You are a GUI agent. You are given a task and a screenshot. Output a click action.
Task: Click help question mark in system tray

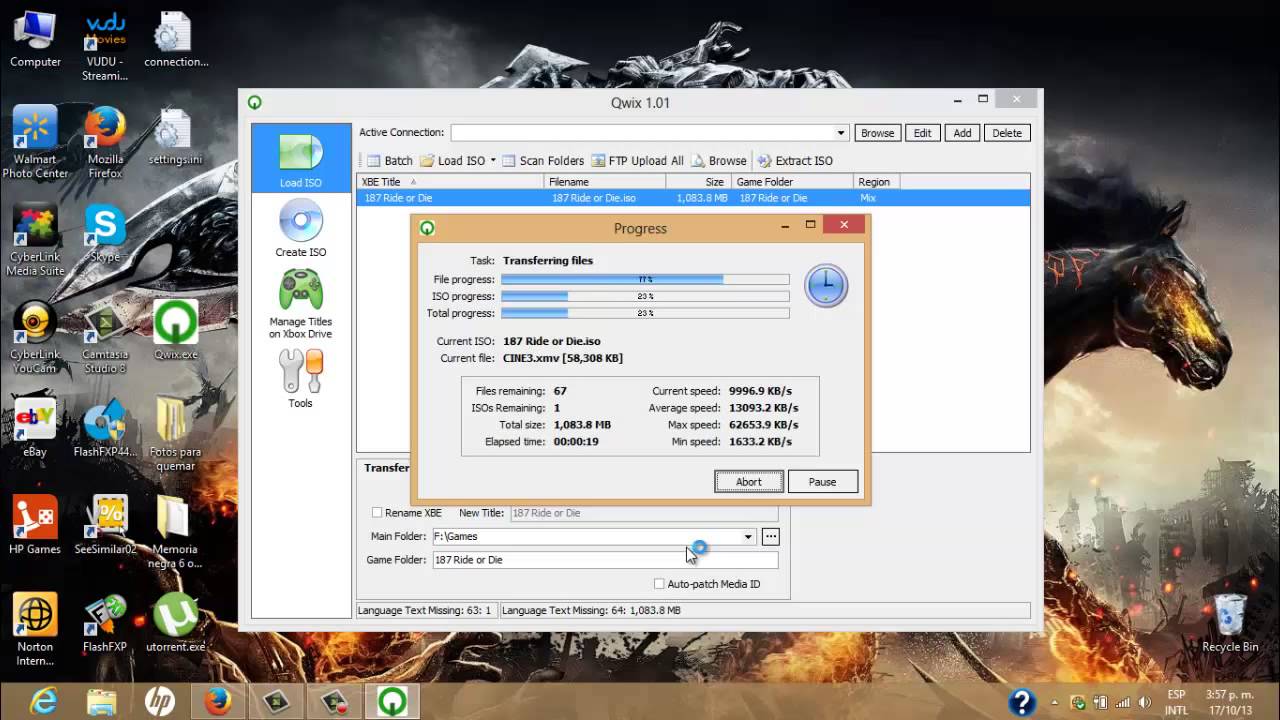1021,701
